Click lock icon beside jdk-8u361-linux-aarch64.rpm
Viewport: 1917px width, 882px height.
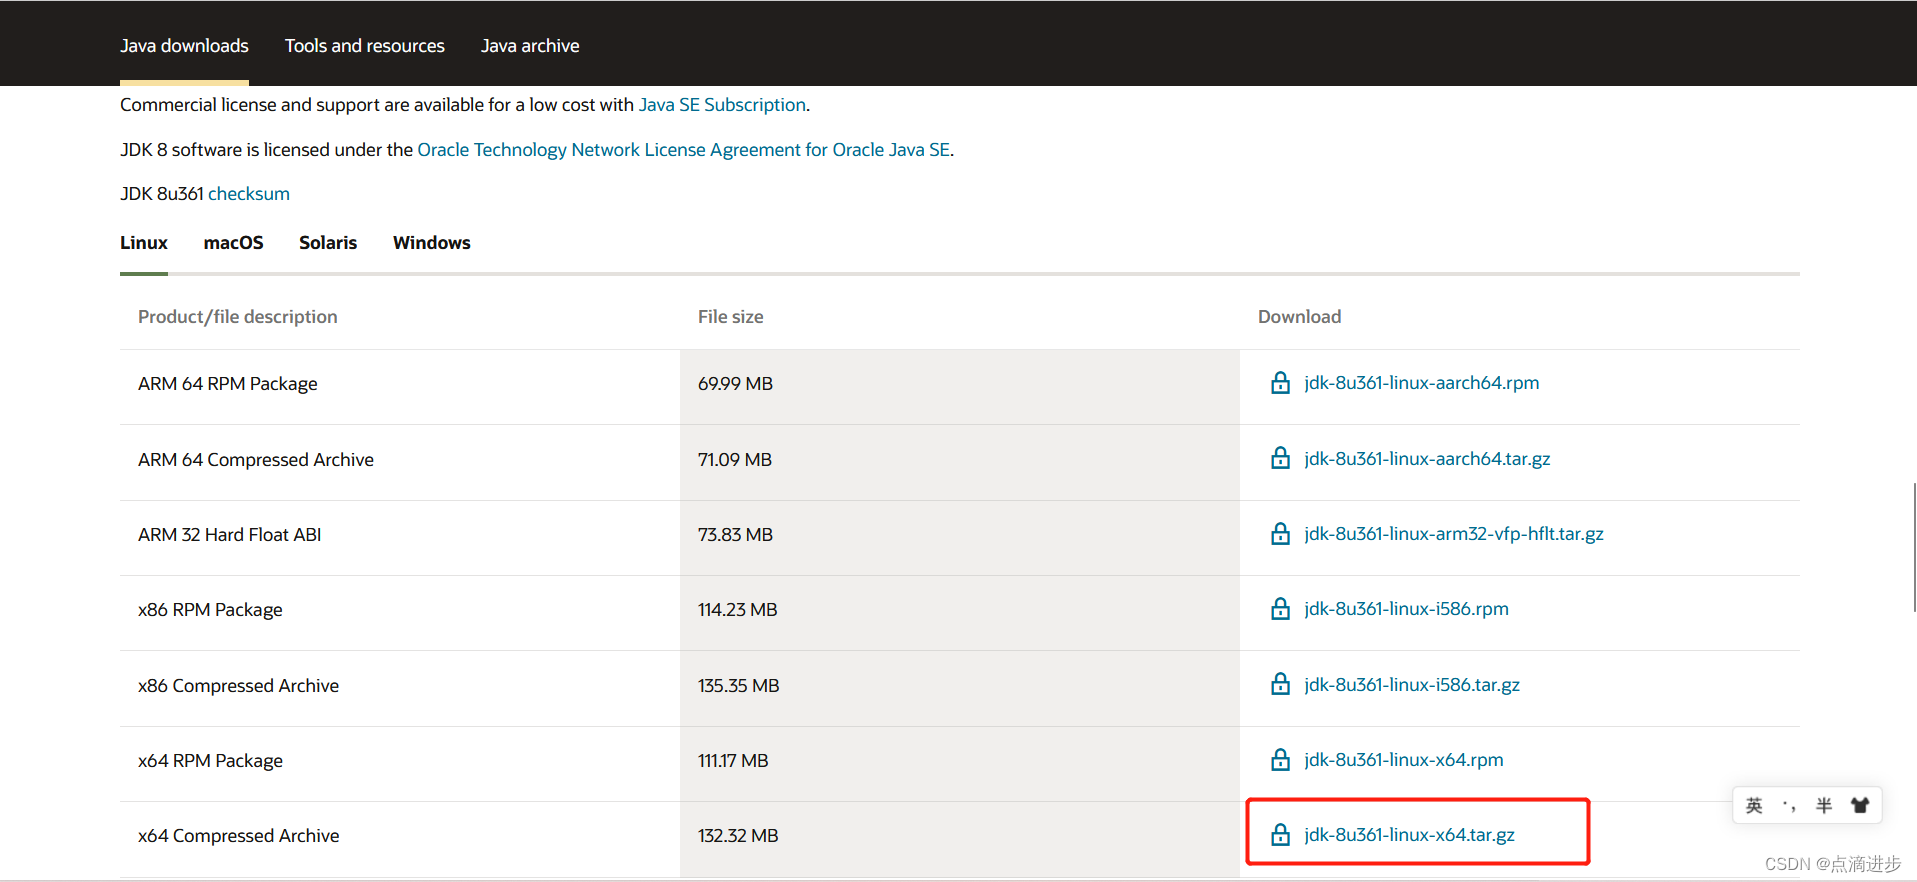(1280, 383)
